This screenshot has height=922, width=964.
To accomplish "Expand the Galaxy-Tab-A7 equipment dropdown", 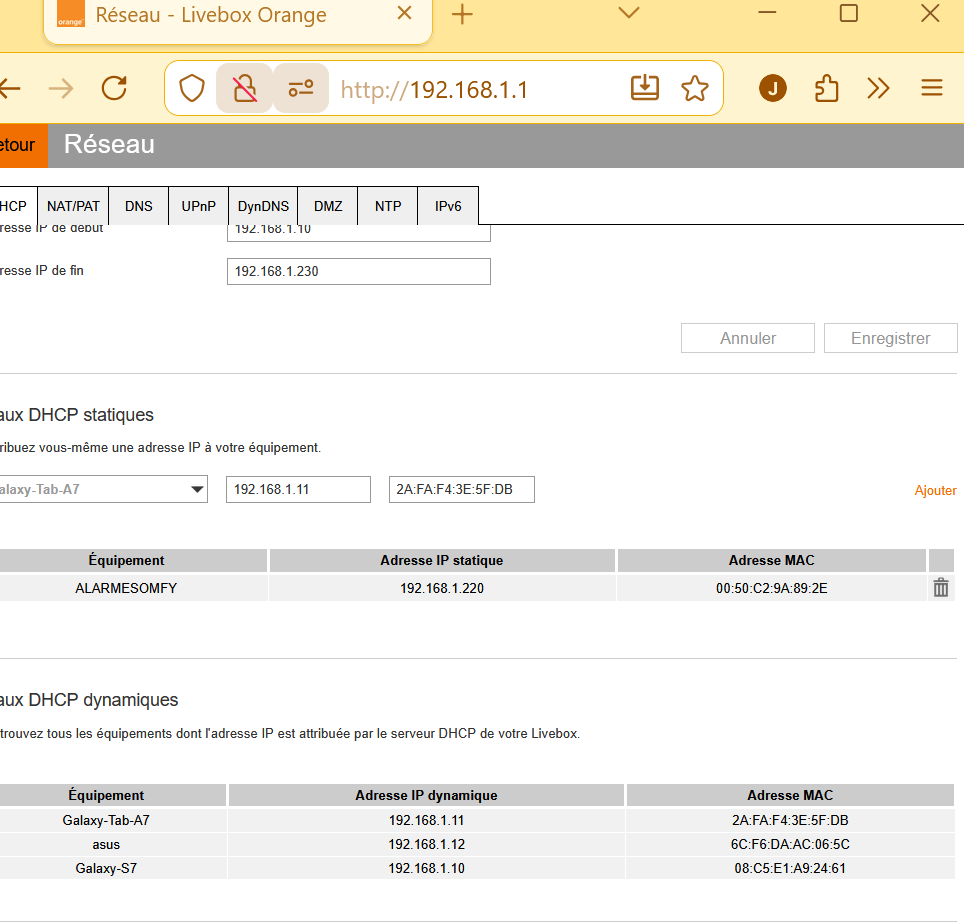I will (196, 490).
